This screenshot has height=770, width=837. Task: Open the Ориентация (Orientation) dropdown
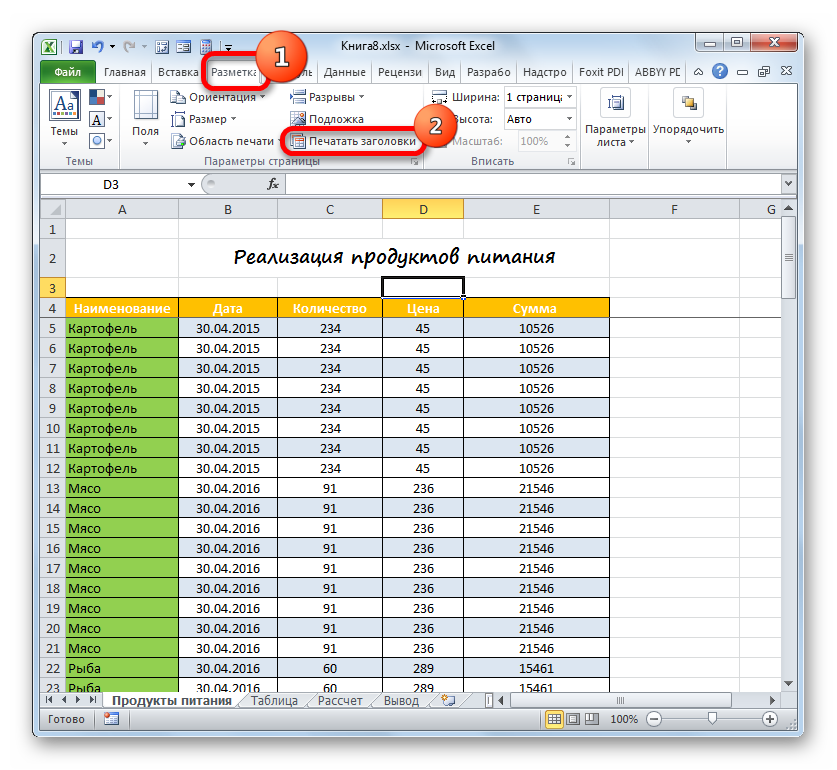[220, 97]
